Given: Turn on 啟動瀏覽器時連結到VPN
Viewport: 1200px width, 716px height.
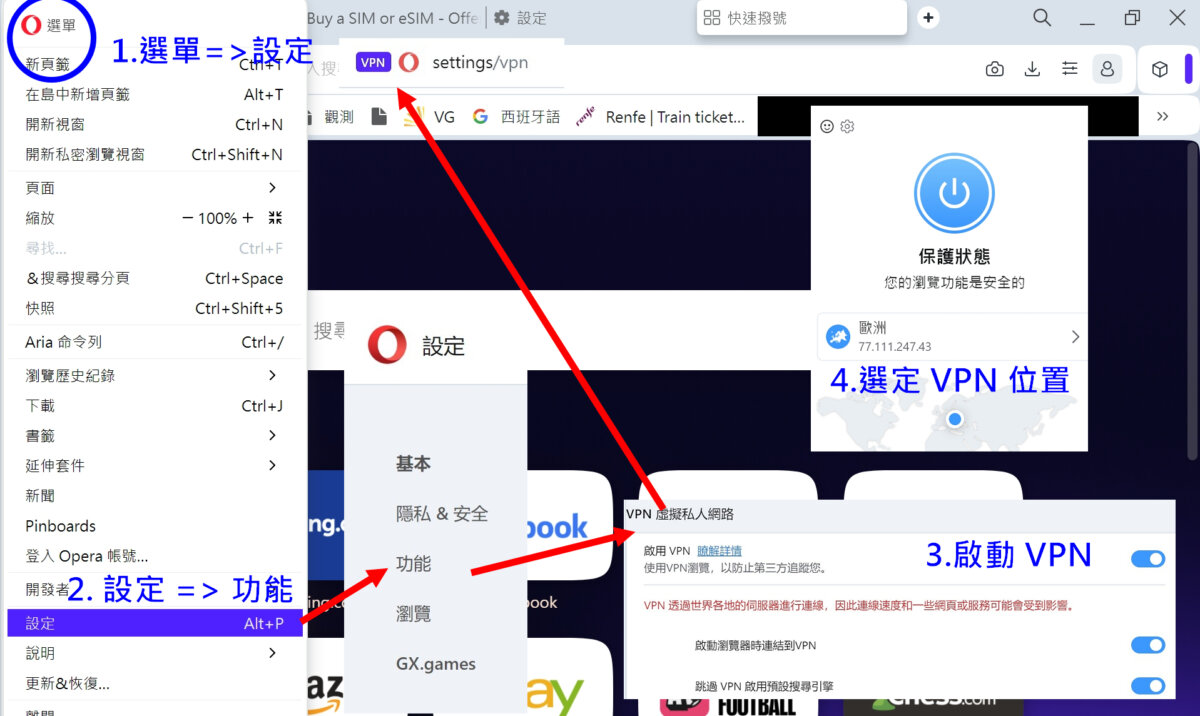Looking at the screenshot, I should click(x=1148, y=645).
